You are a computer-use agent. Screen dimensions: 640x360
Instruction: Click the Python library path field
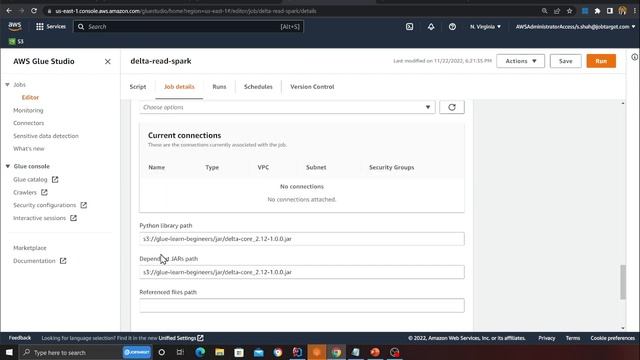click(302, 239)
